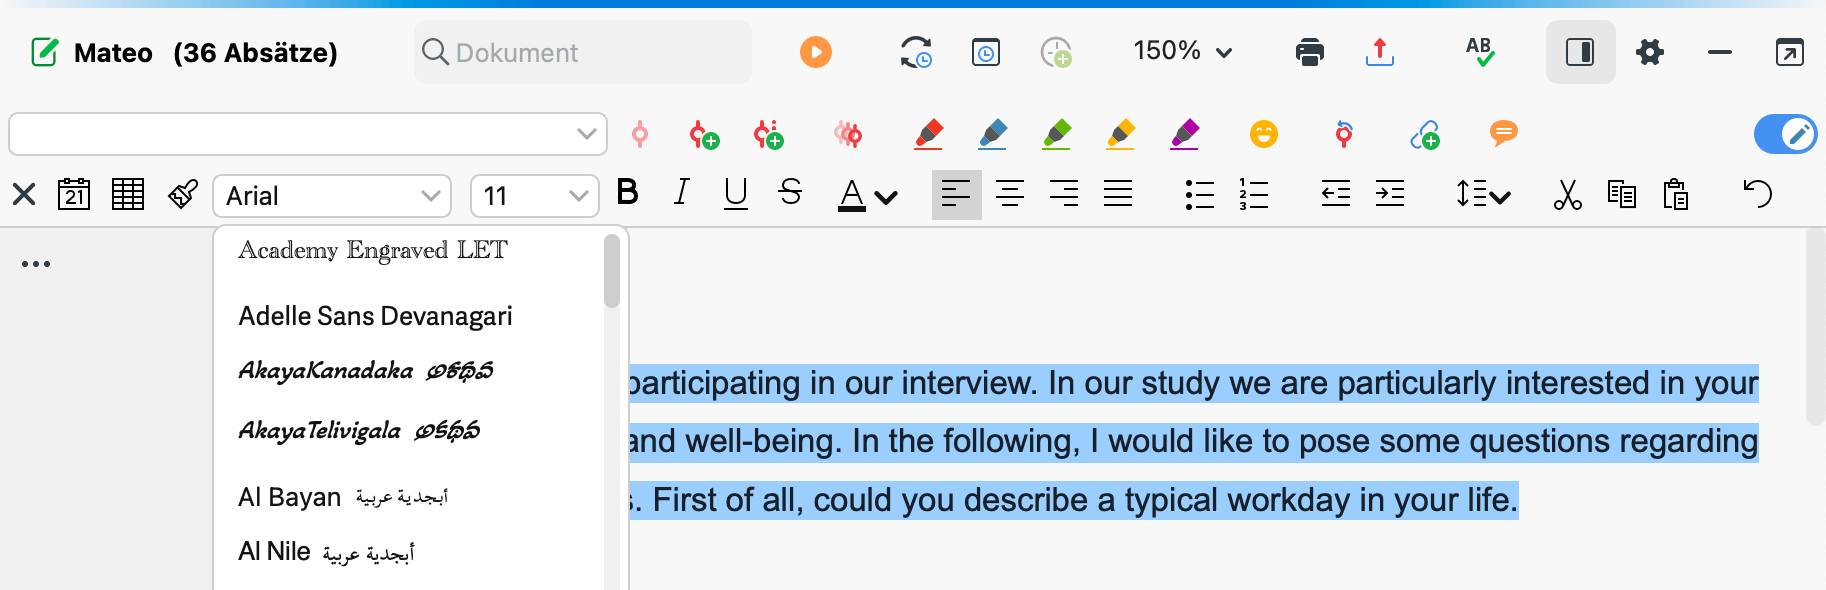This screenshot has height=590, width=1826.
Task: Click the export upload arrow icon
Action: [1380, 52]
